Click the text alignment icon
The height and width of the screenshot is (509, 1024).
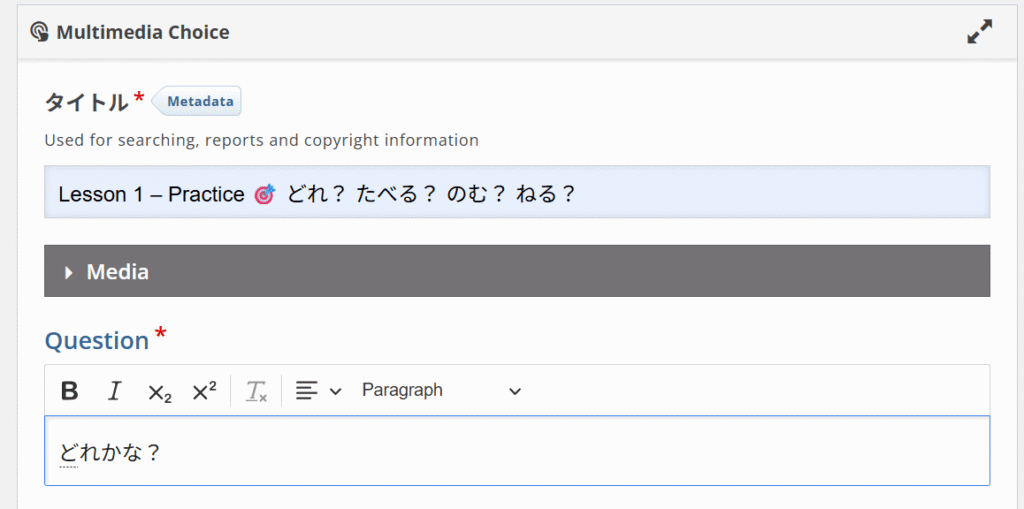click(x=307, y=390)
